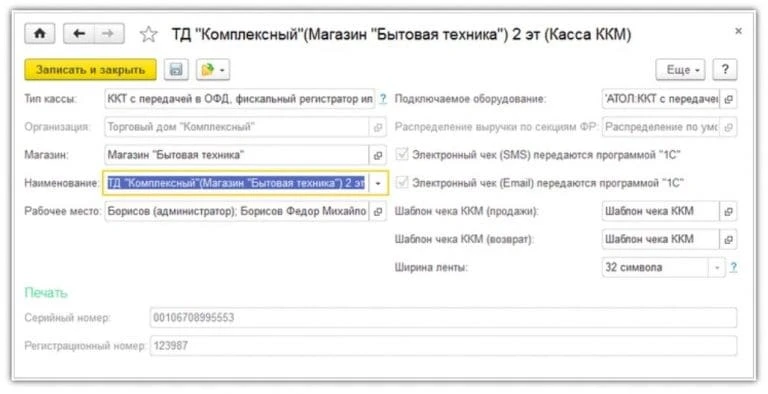Open the Еще menu
Screen dimensions: 768x394
click(680, 70)
